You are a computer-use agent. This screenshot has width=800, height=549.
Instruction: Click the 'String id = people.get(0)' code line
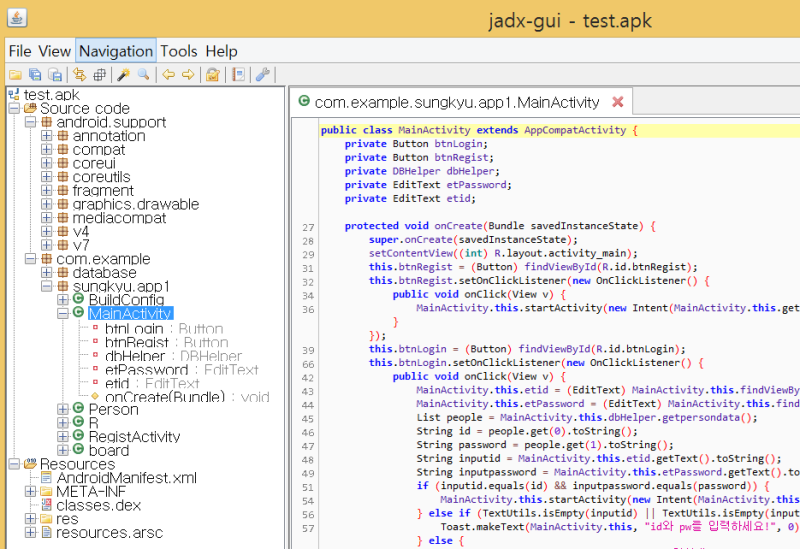click(x=527, y=431)
